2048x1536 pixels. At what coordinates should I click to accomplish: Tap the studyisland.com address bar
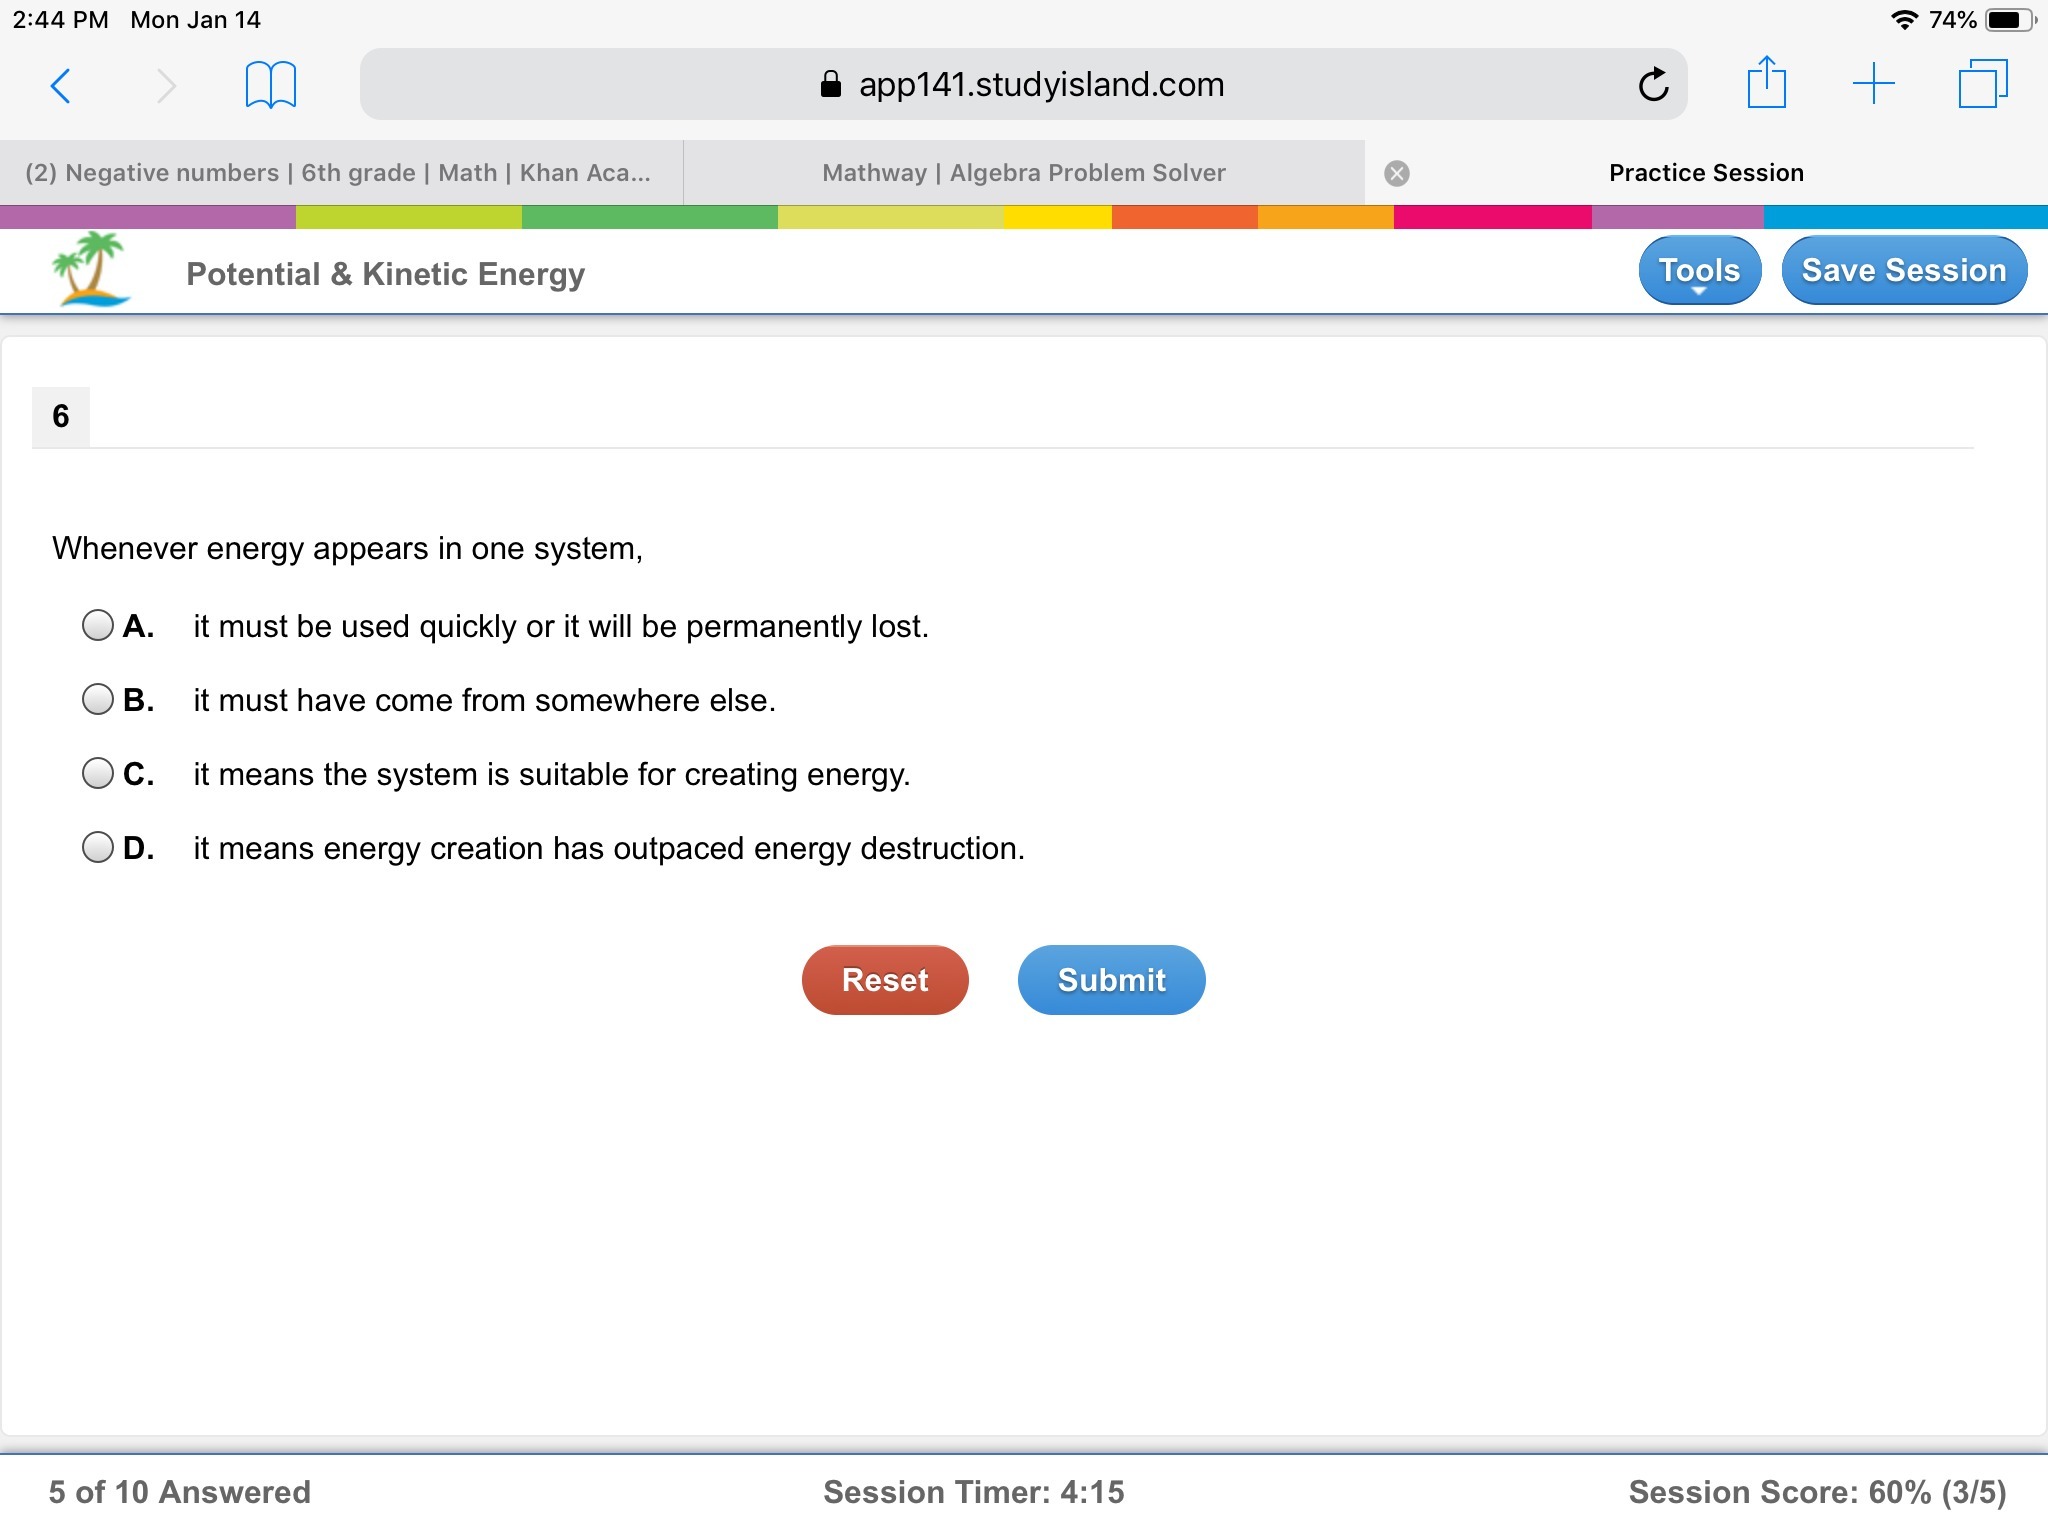1022,85
